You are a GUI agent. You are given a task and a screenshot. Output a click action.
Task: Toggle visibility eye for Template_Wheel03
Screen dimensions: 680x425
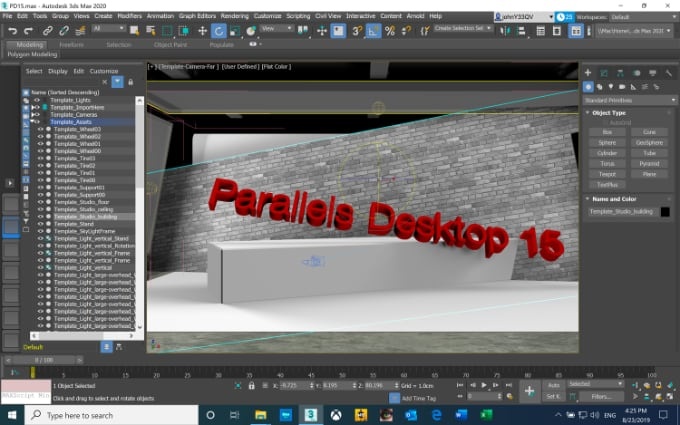click(x=40, y=129)
